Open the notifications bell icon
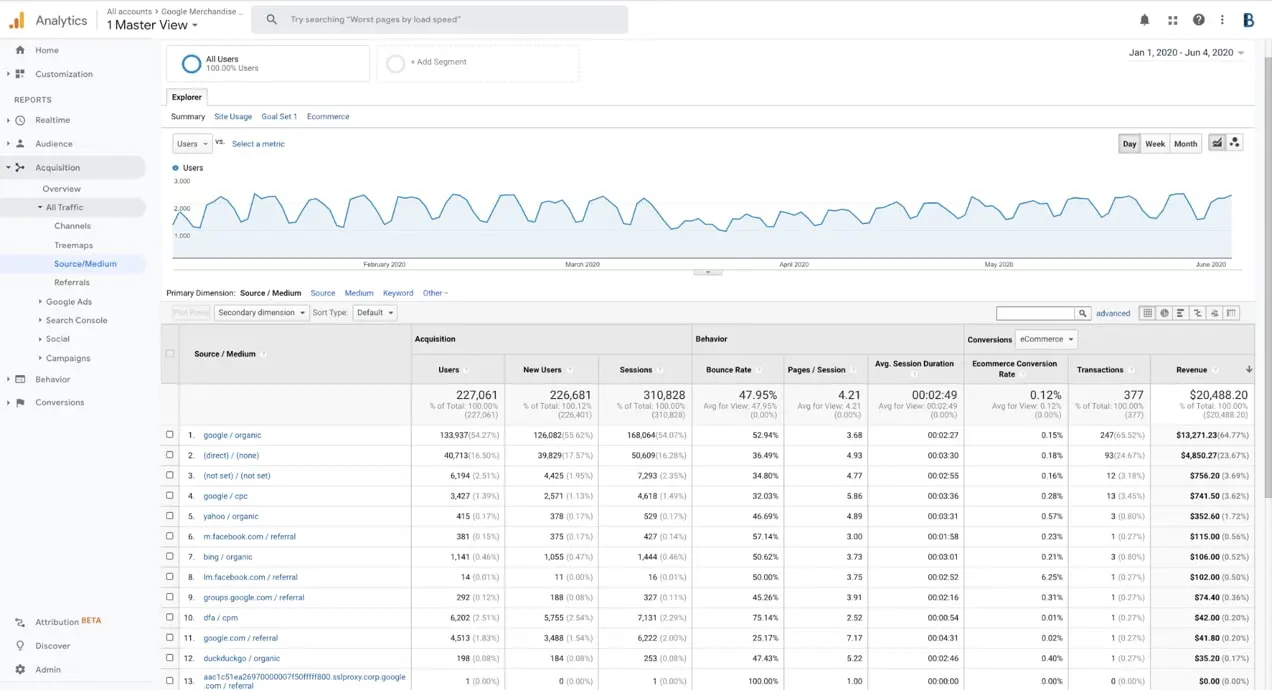Screen dimensions: 1272x690 1145,20
